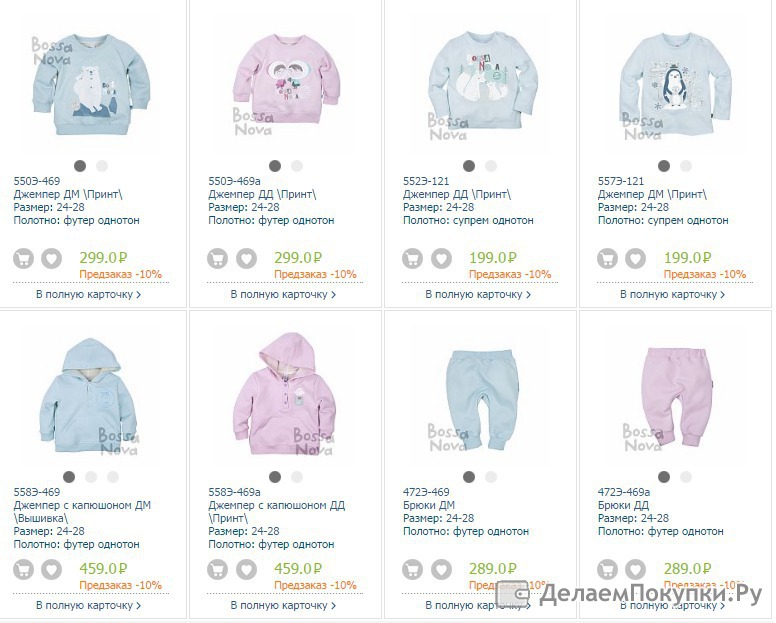Add item 550Э-469 to cart
Image resolution: width=776 pixels, height=623 pixels.
pos(23,258)
